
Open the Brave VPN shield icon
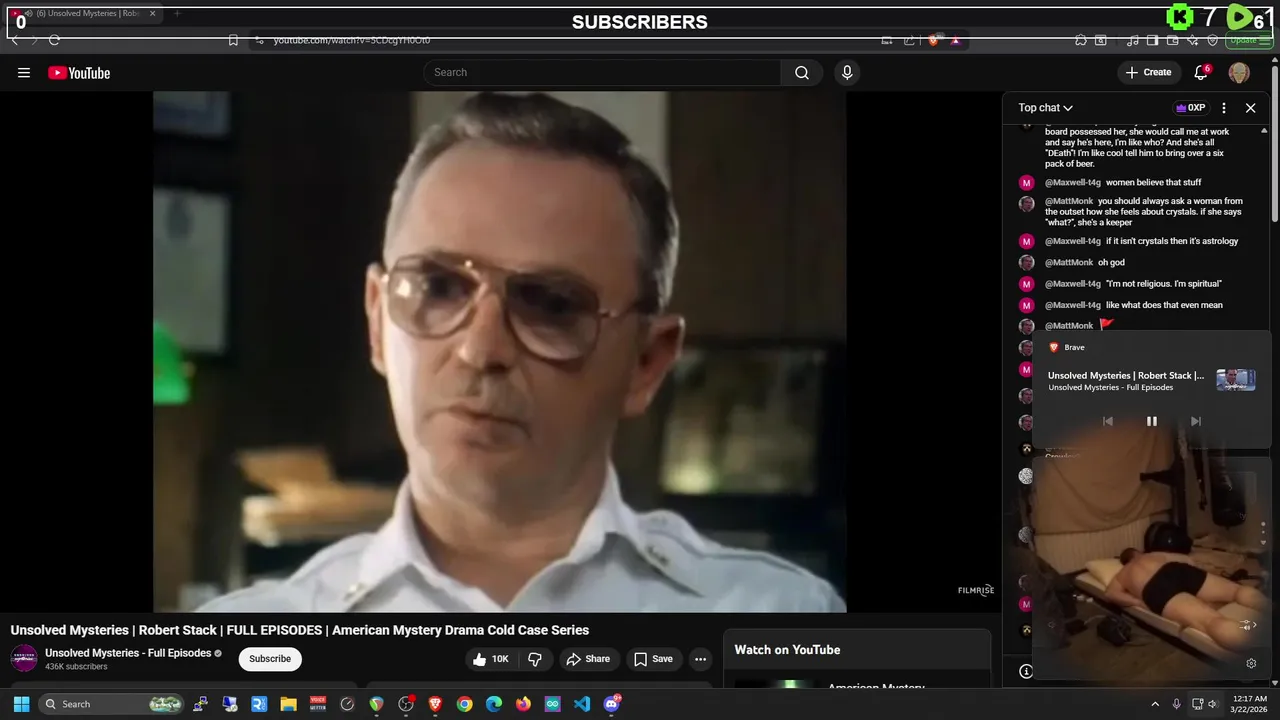[1212, 40]
